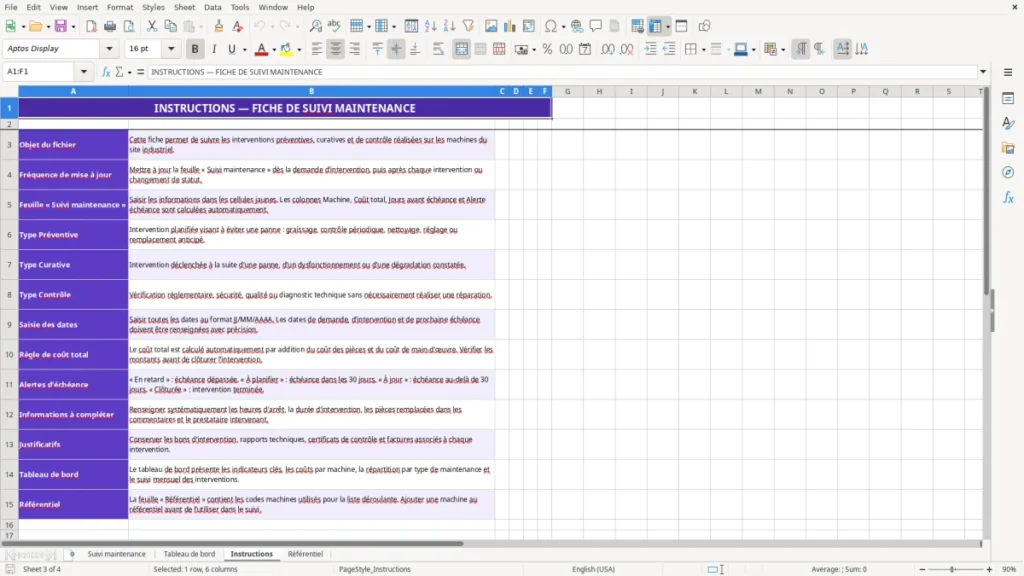Click the Cut scissors icon
1024x576 pixels.
tap(152, 26)
